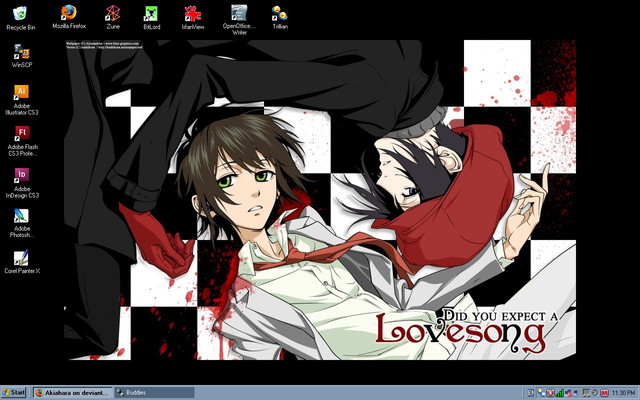Click the green signal strength tray icon
The width and height of the screenshot is (640, 400).
(560, 393)
